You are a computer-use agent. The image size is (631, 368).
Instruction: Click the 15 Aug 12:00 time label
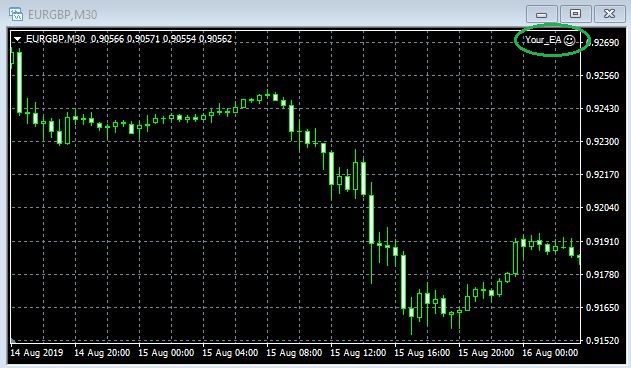tap(358, 353)
